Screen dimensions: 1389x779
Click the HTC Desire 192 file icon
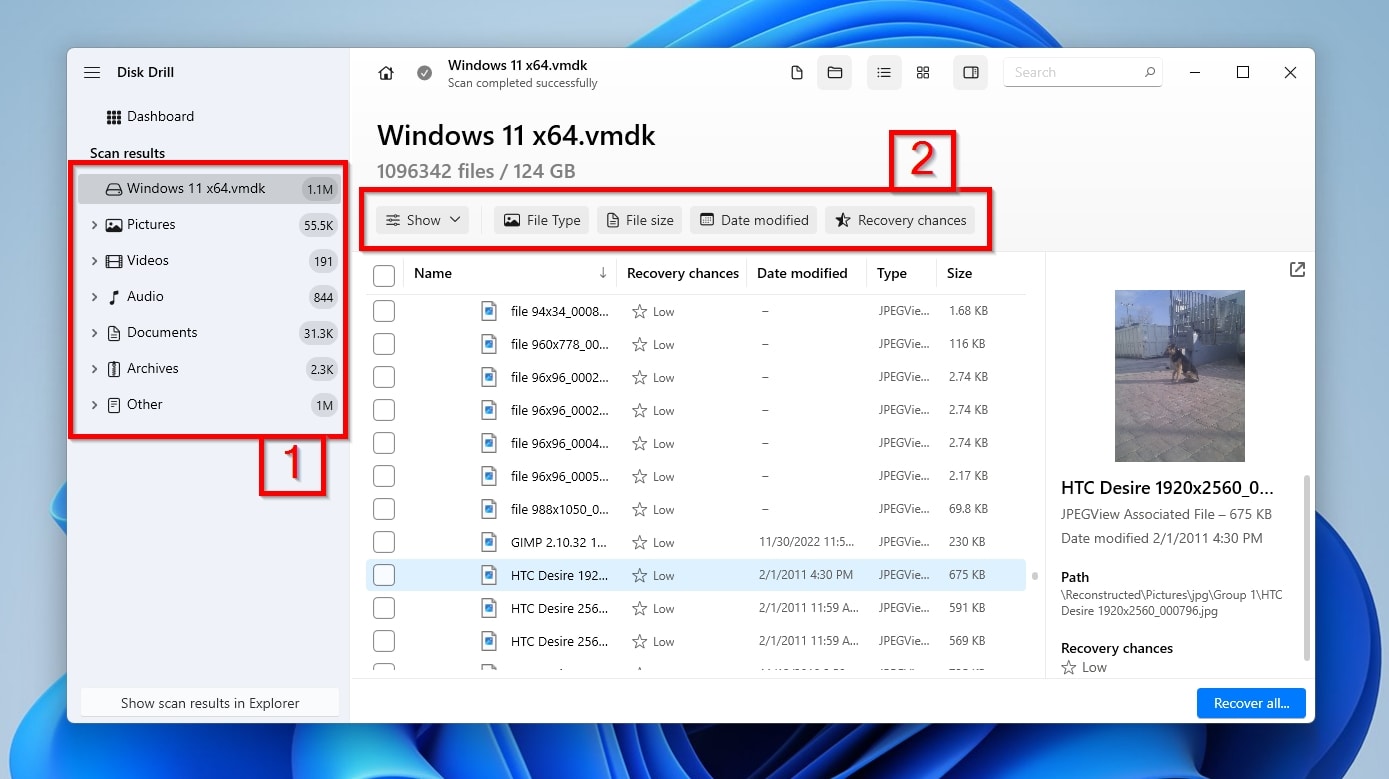[x=489, y=576]
